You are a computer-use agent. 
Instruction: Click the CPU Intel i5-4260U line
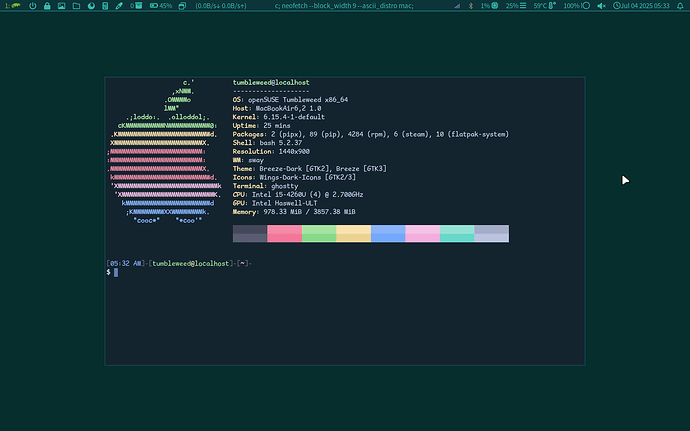pos(298,195)
